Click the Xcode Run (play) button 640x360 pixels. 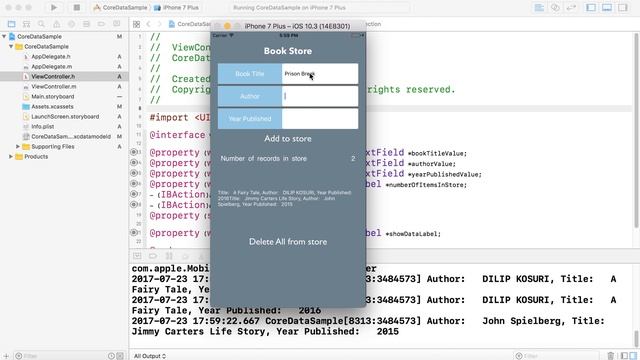(53, 7)
